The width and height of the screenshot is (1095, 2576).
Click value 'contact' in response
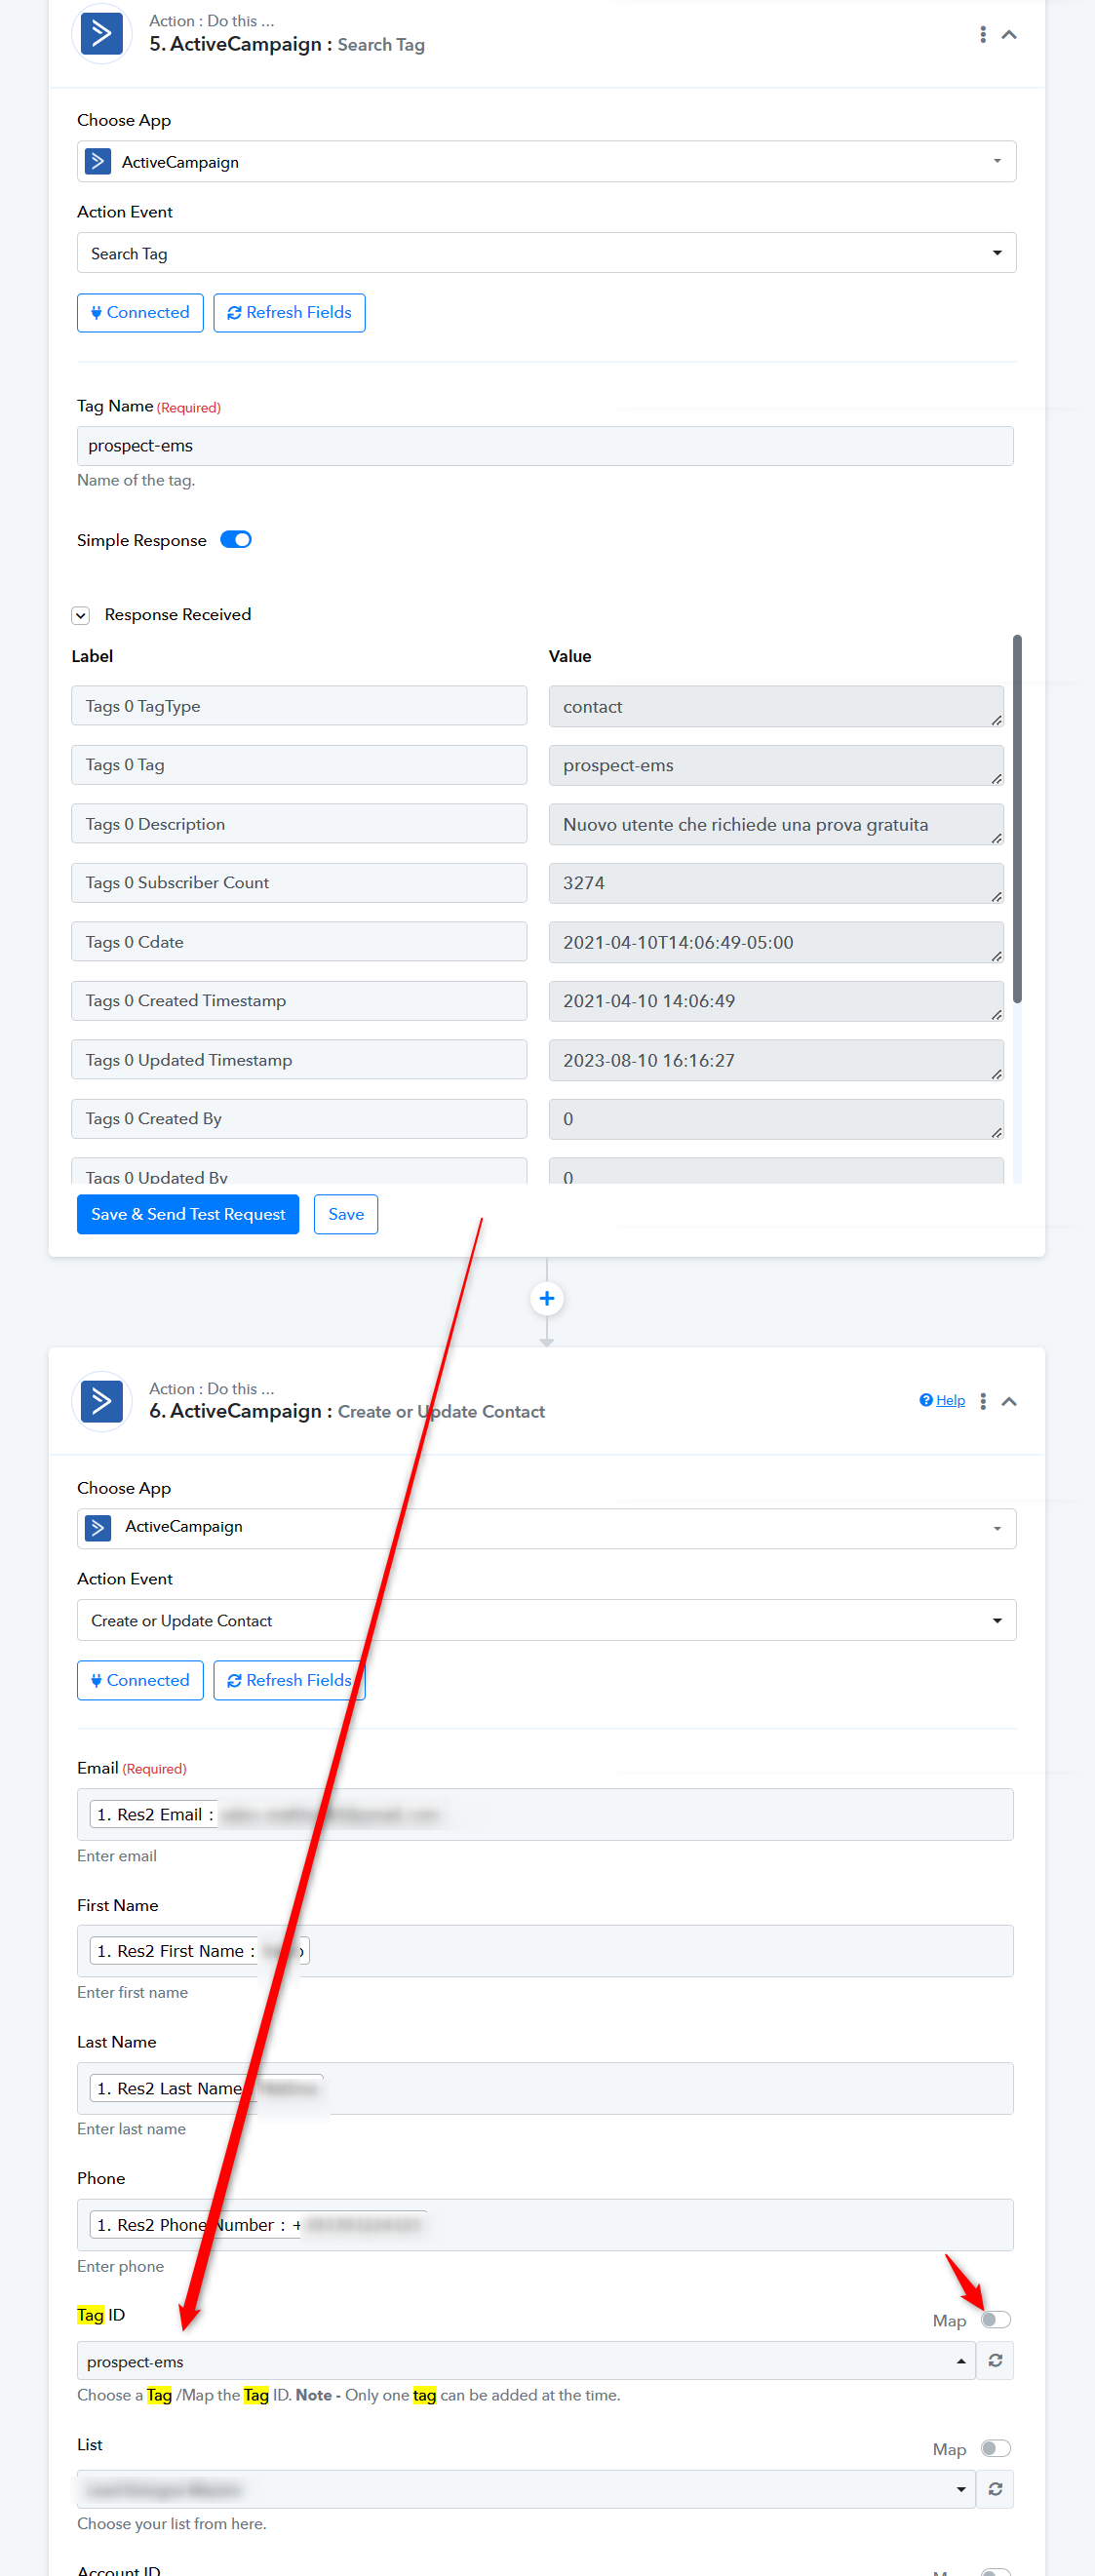[776, 706]
